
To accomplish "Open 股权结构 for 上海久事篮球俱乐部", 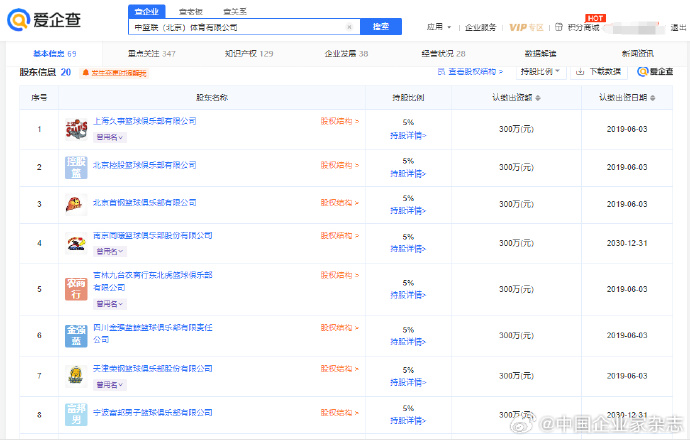I will click(x=340, y=121).
